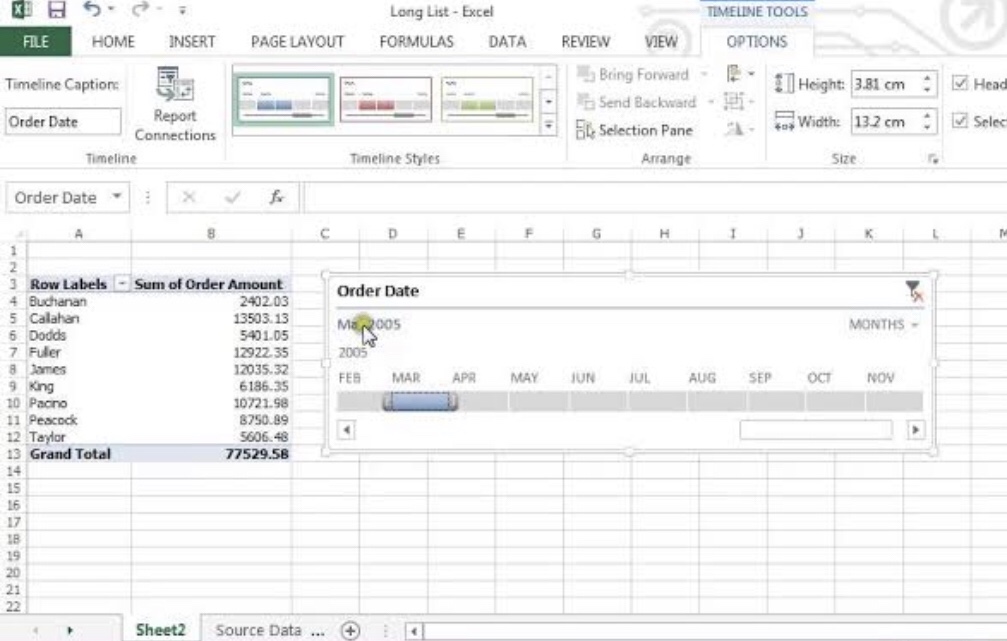Screen dimensions: 1007x641
Task: Switch to the PAGE LAYOUT ribbon tab
Action: [x=297, y=42]
